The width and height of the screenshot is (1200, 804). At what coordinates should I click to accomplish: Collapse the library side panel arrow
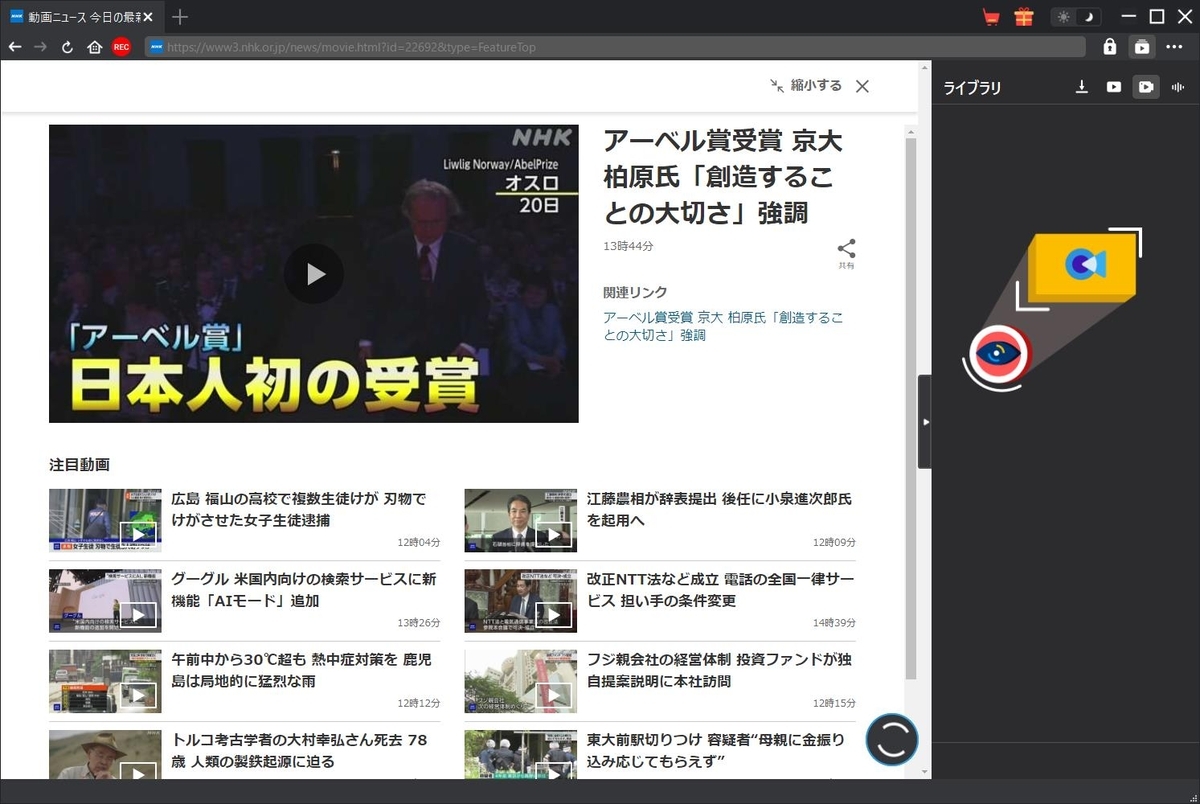[x=925, y=422]
